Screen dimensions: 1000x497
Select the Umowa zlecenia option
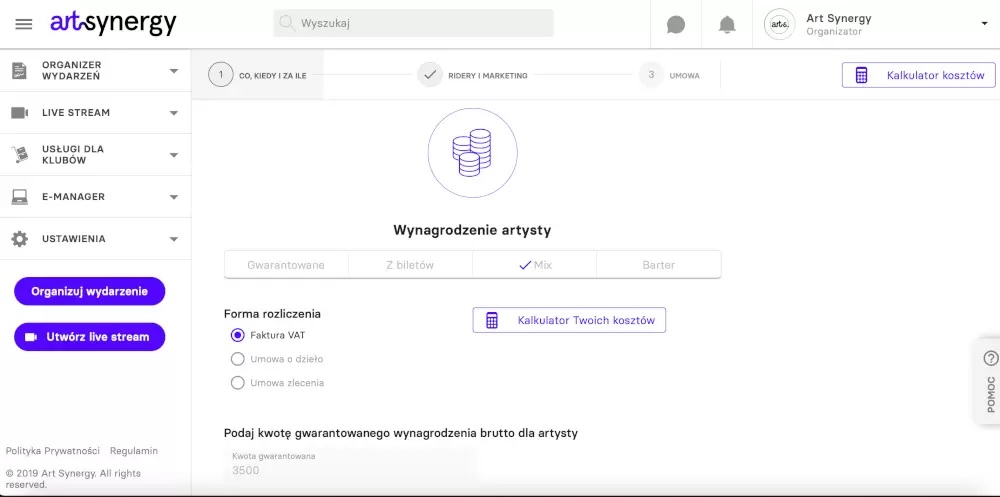click(238, 383)
